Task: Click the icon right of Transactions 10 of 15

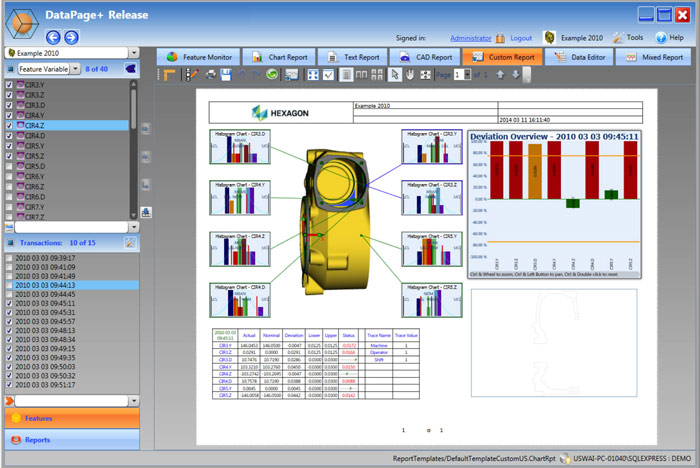Action: tap(130, 243)
